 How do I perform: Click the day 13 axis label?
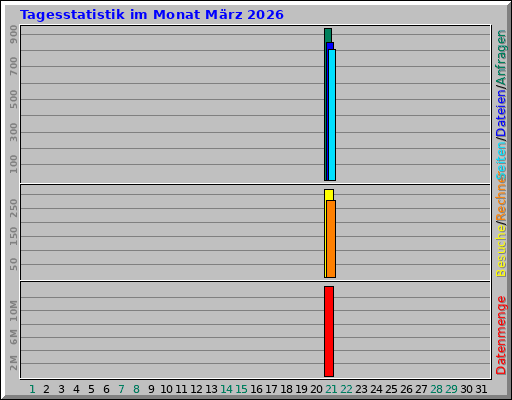coord(211,389)
